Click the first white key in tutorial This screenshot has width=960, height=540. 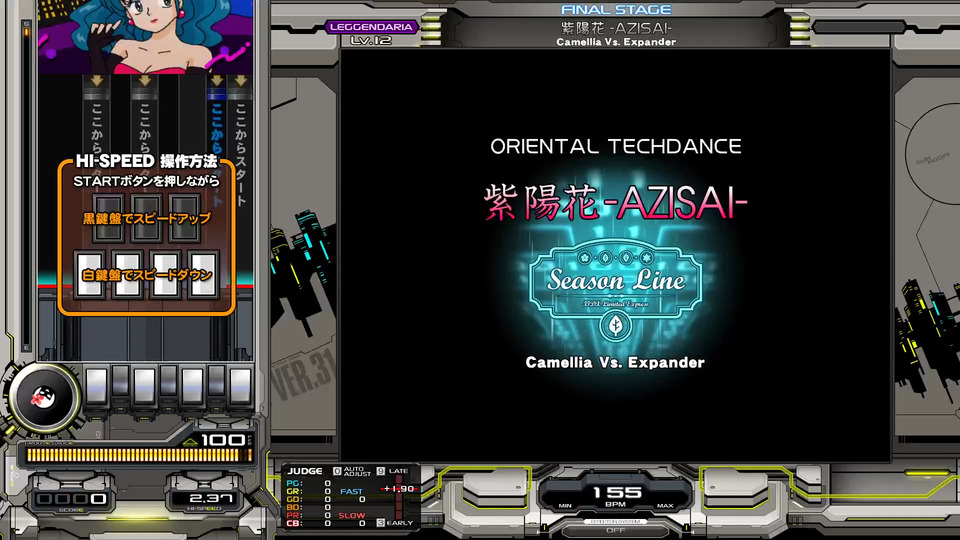pyautogui.click(x=89, y=274)
